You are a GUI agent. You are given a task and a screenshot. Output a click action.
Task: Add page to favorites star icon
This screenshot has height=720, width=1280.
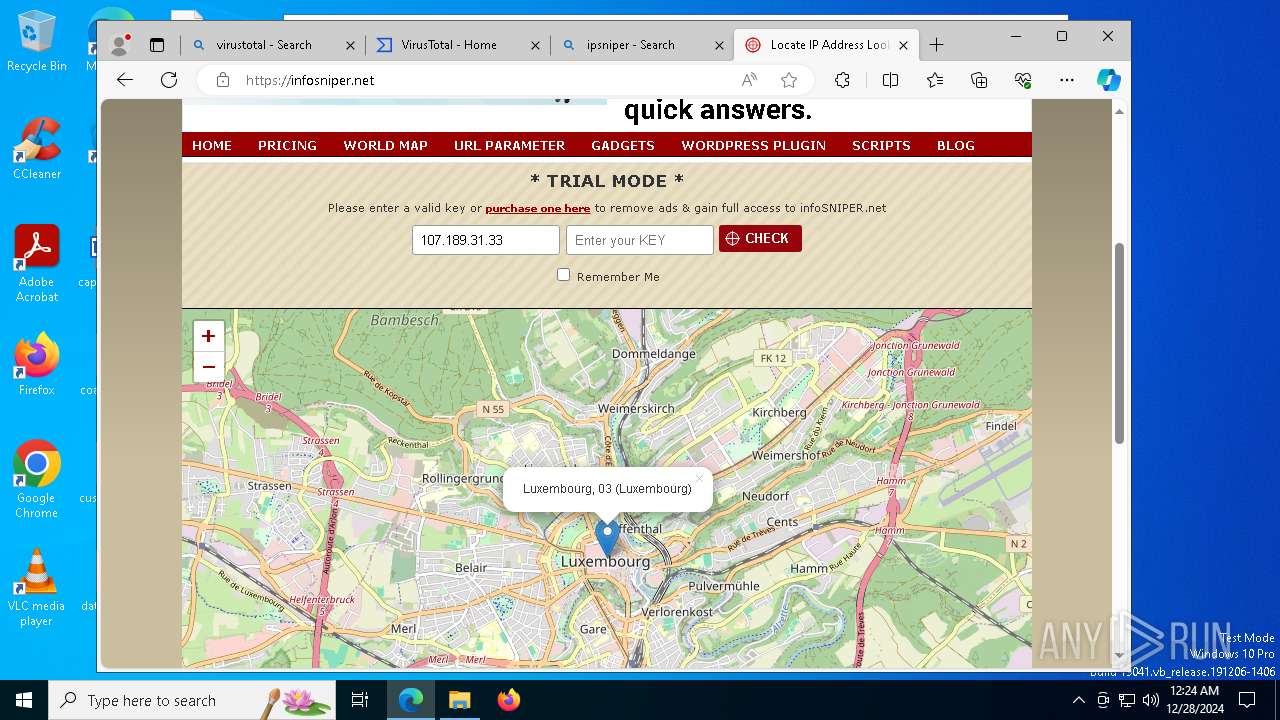click(789, 80)
